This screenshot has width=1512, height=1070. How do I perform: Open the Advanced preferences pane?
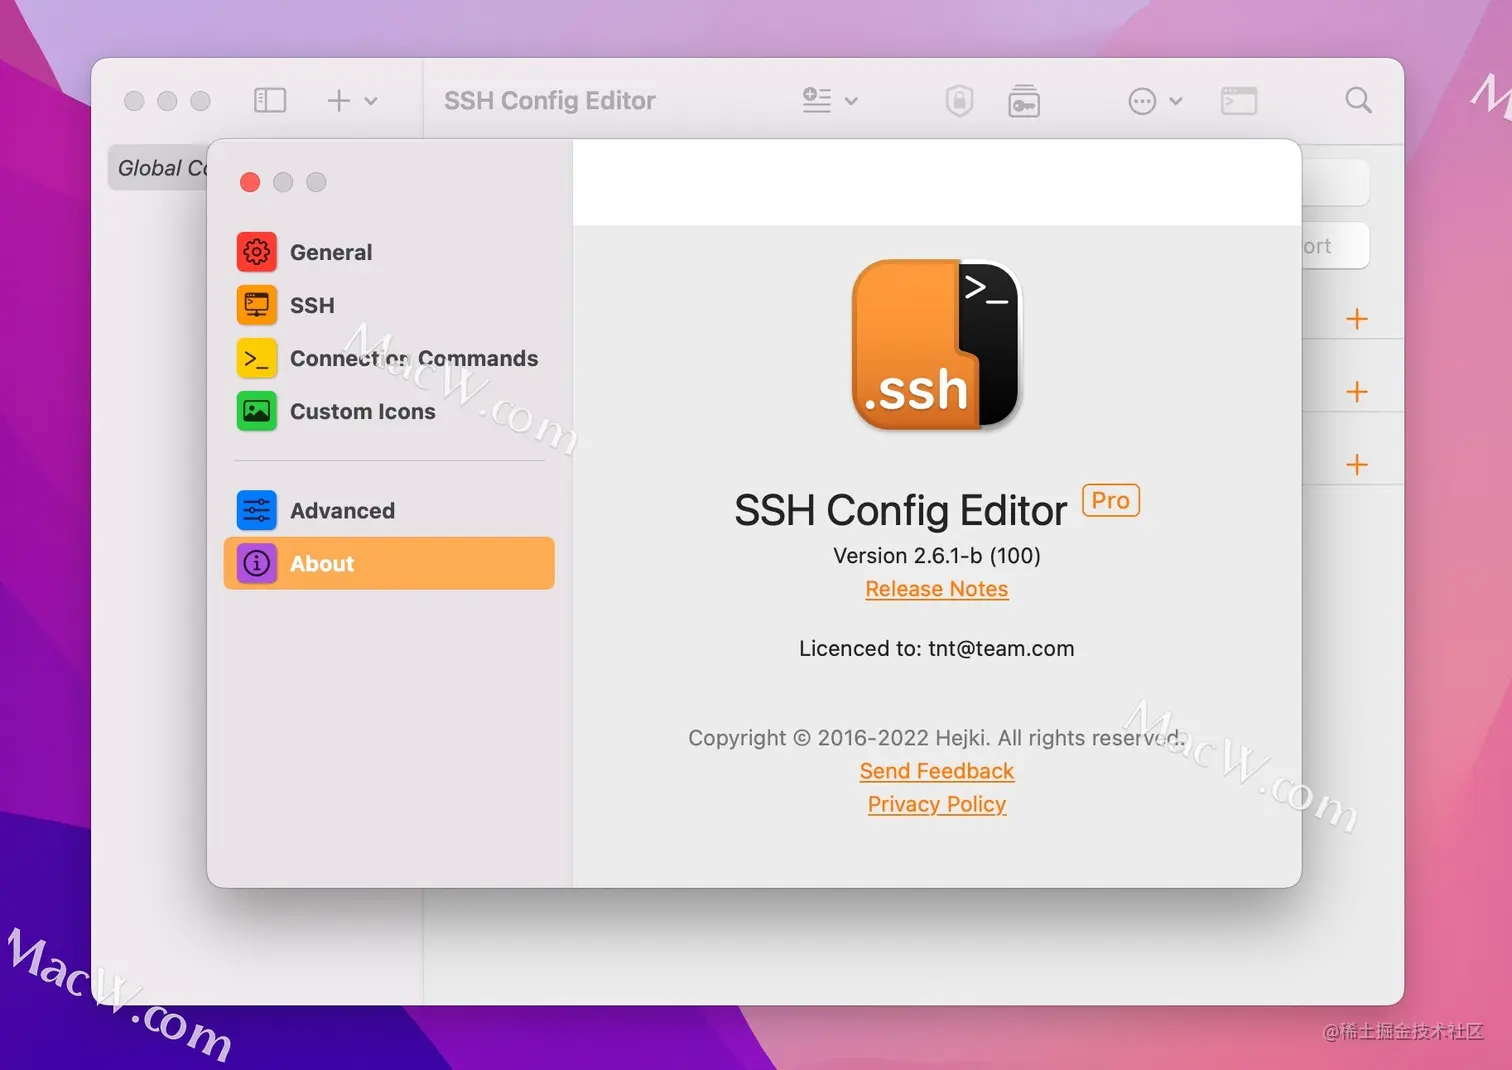point(389,510)
